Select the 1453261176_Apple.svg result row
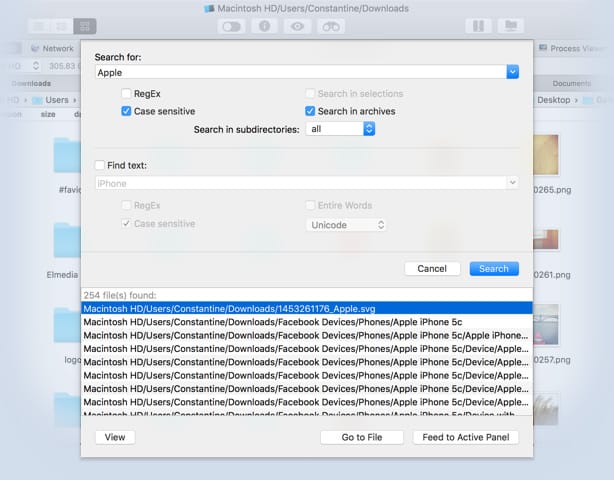The image size is (614, 480). pos(300,309)
